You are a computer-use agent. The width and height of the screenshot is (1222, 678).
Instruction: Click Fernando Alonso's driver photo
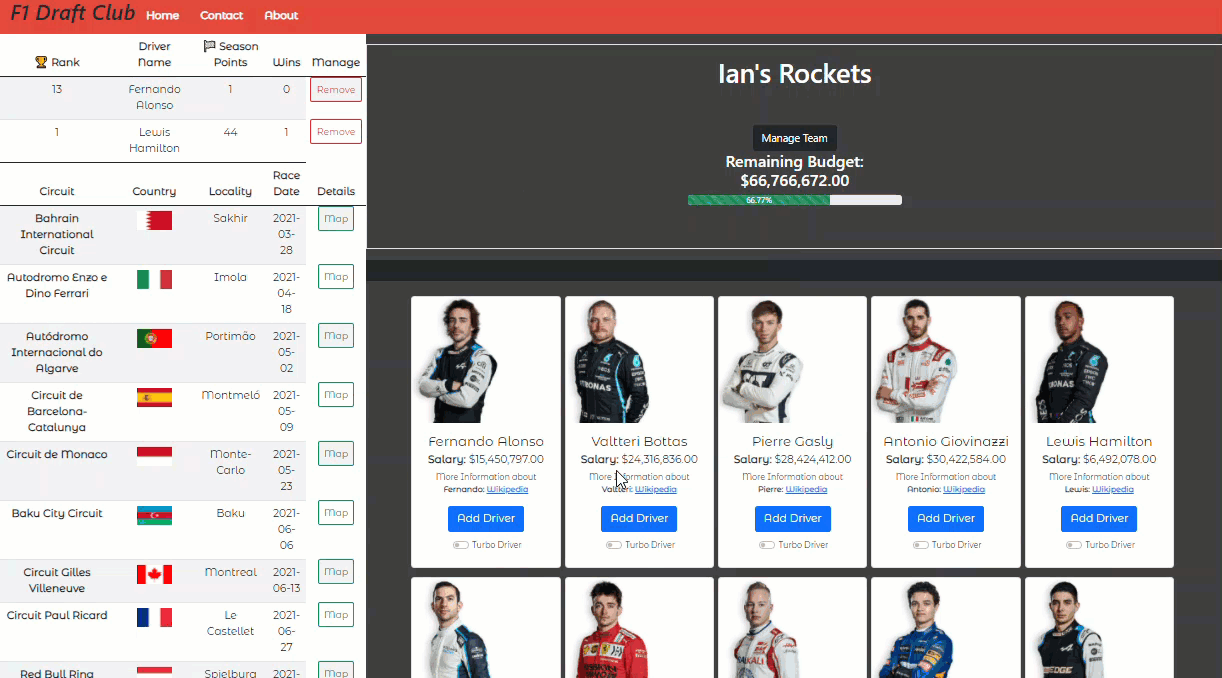pyautogui.click(x=457, y=362)
